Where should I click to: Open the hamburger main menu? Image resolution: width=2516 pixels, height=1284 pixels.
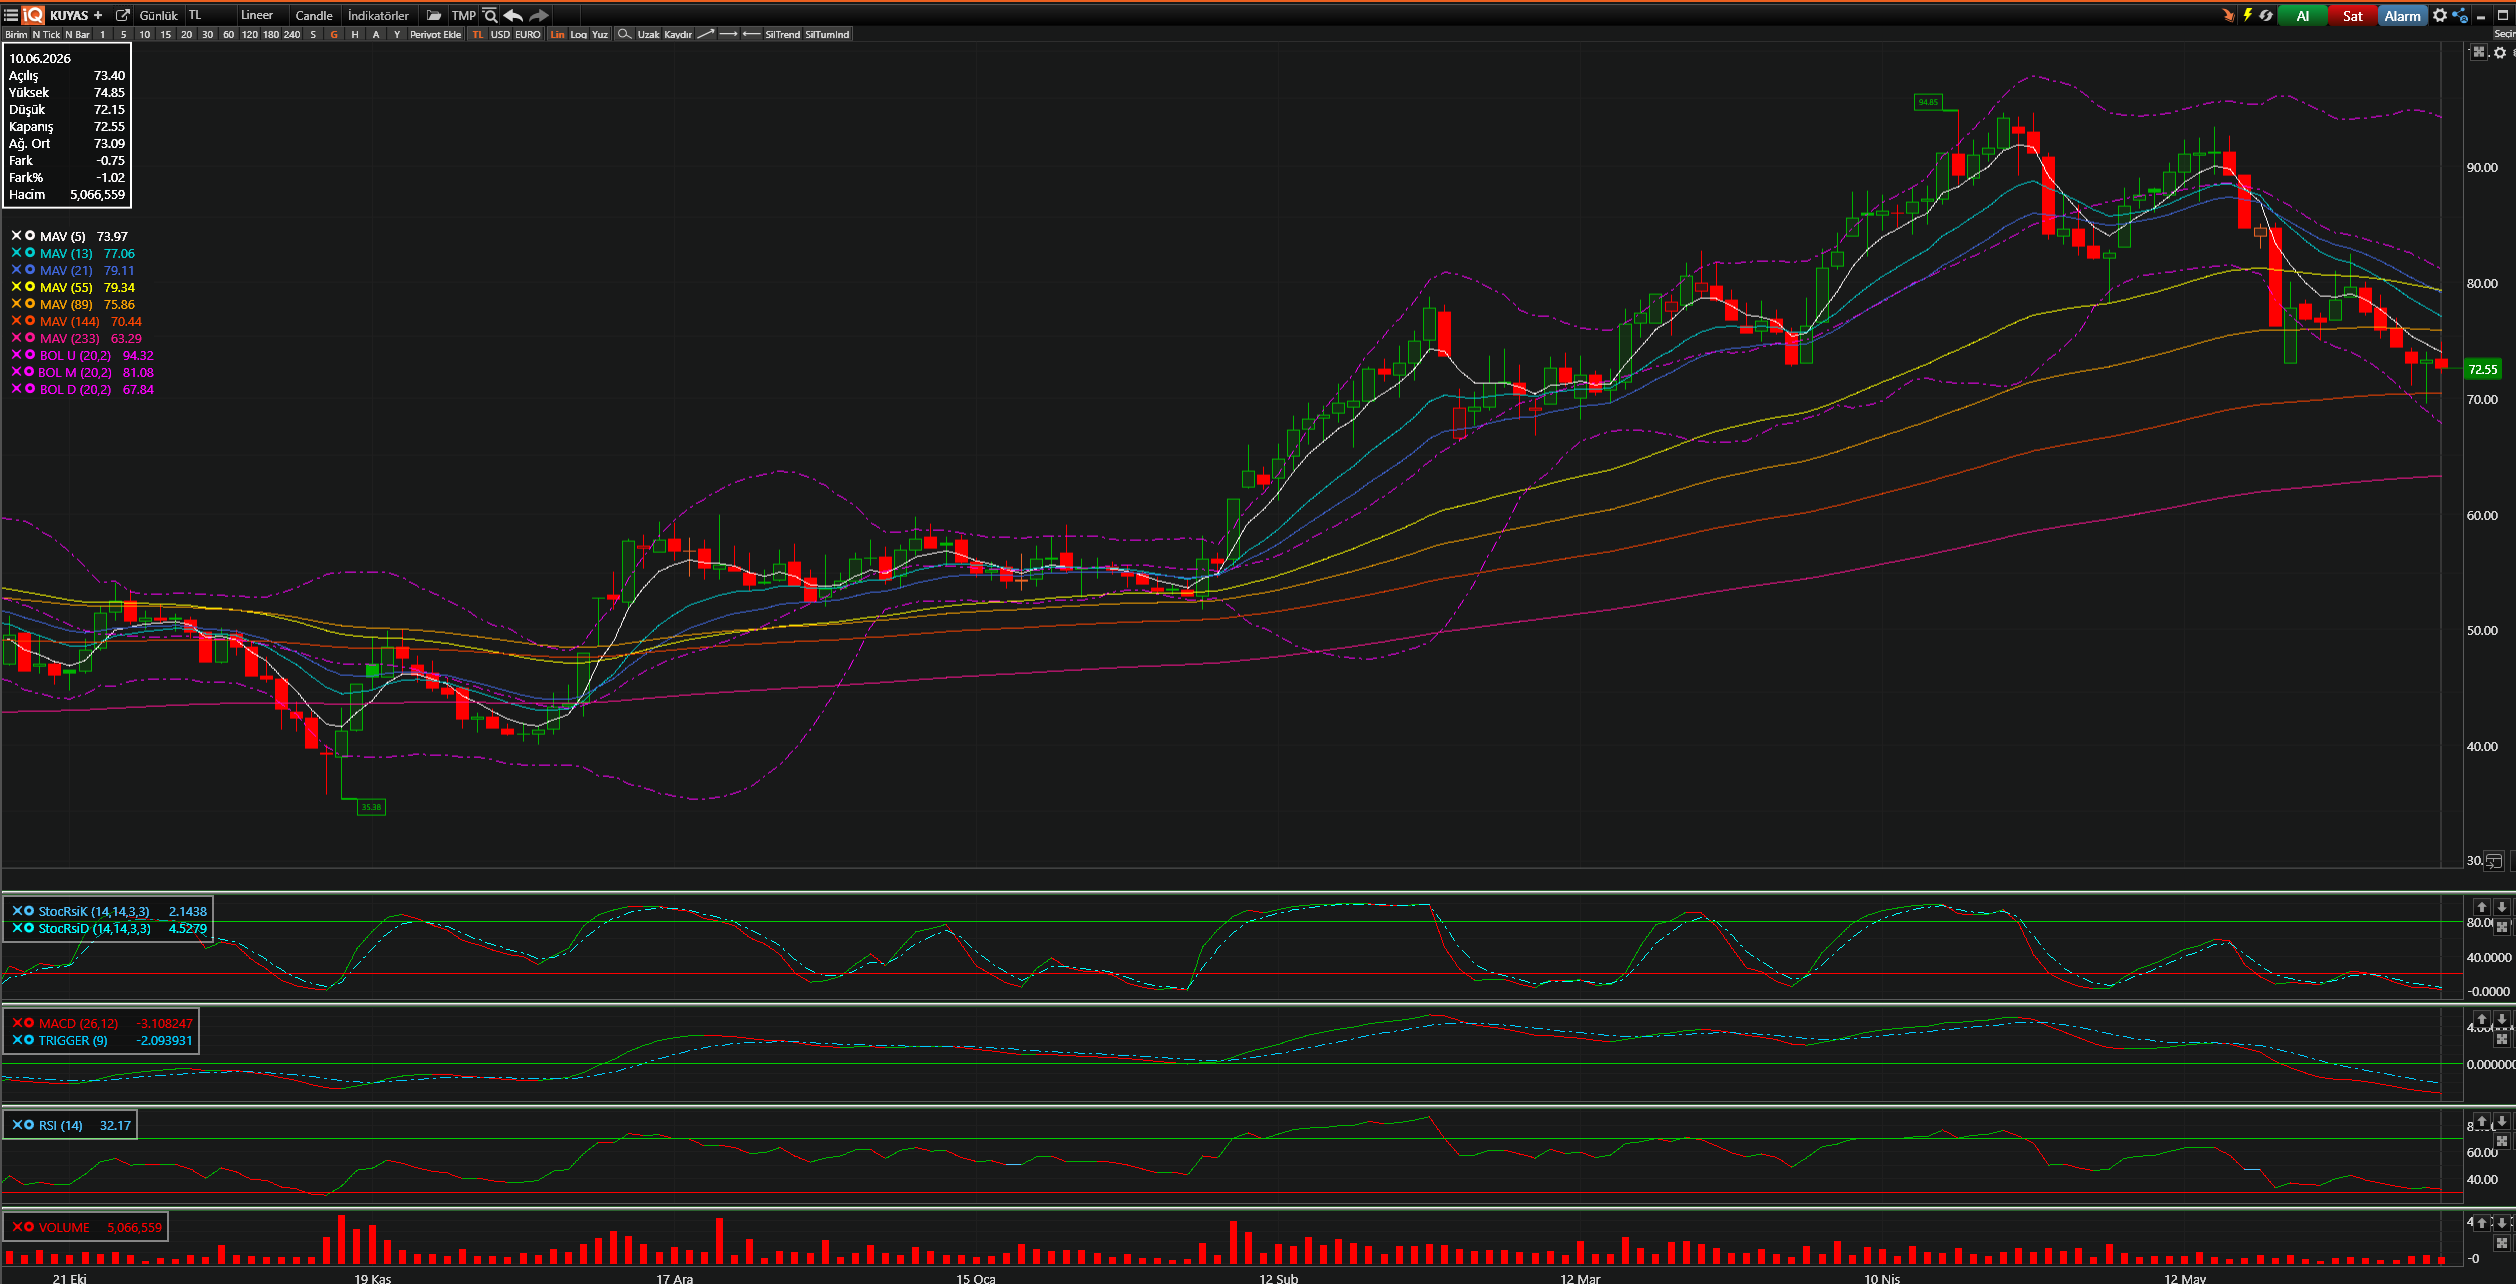coord(11,15)
